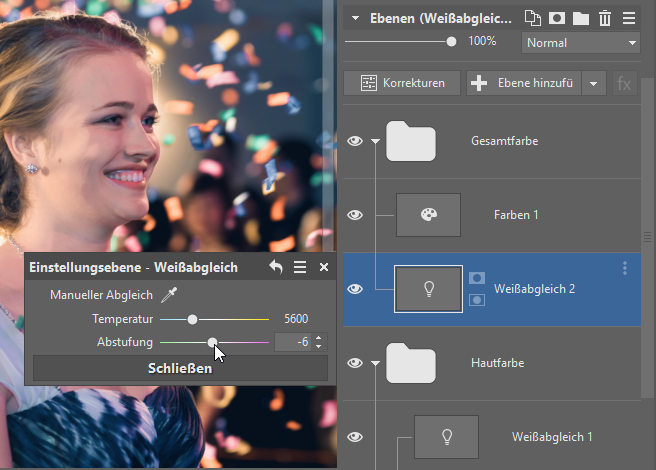
Task: Collapse the Ebenen panel with the header triangle
Action: [355, 18]
